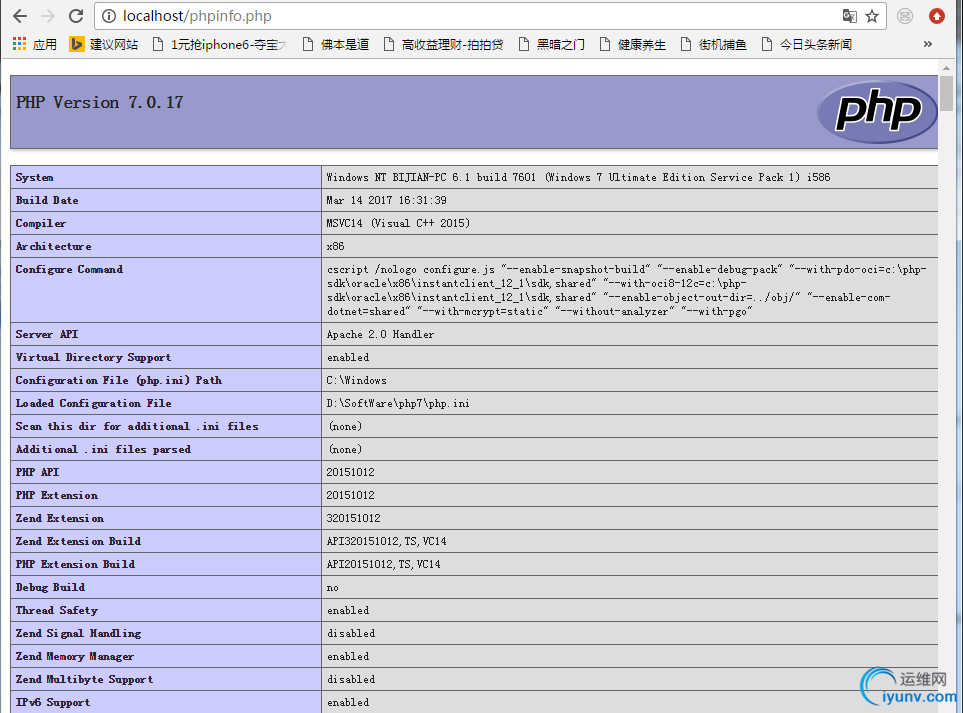Click the PHP logo in header
Image resolution: width=963 pixels, height=713 pixels.
point(878,112)
